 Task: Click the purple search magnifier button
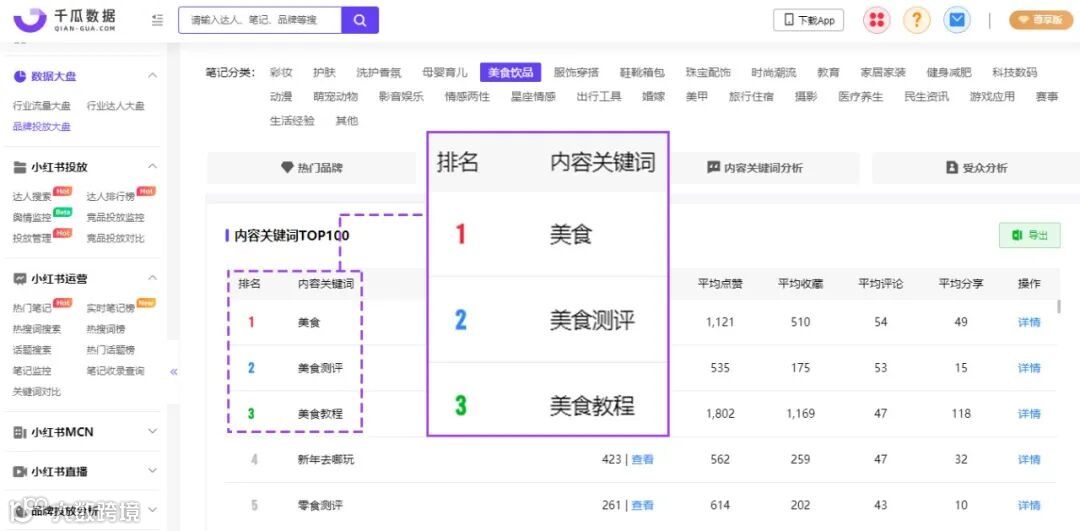point(360,21)
